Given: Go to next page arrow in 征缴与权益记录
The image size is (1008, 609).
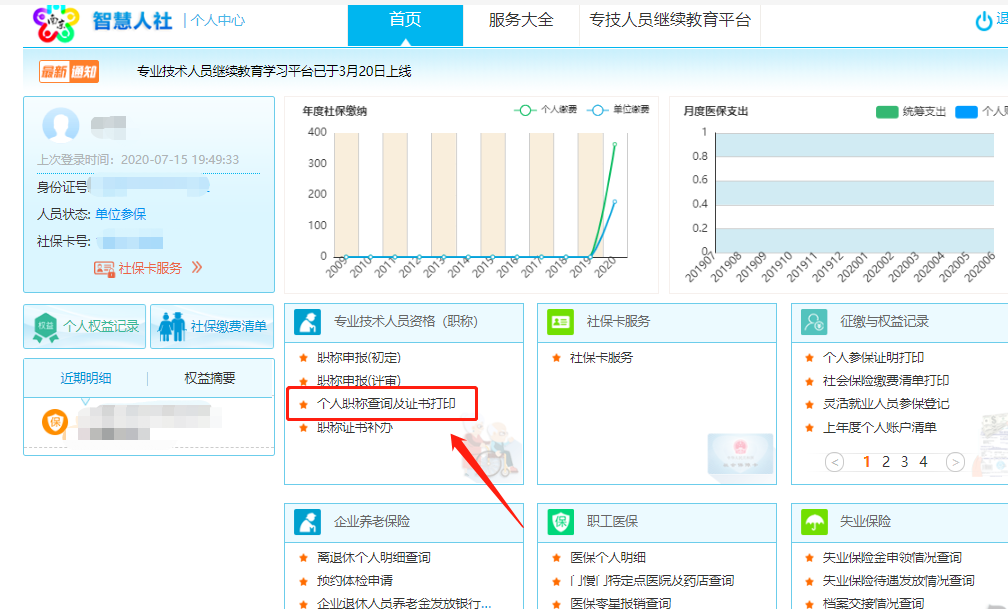Looking at the screenshot, I should tap(955, 462).
